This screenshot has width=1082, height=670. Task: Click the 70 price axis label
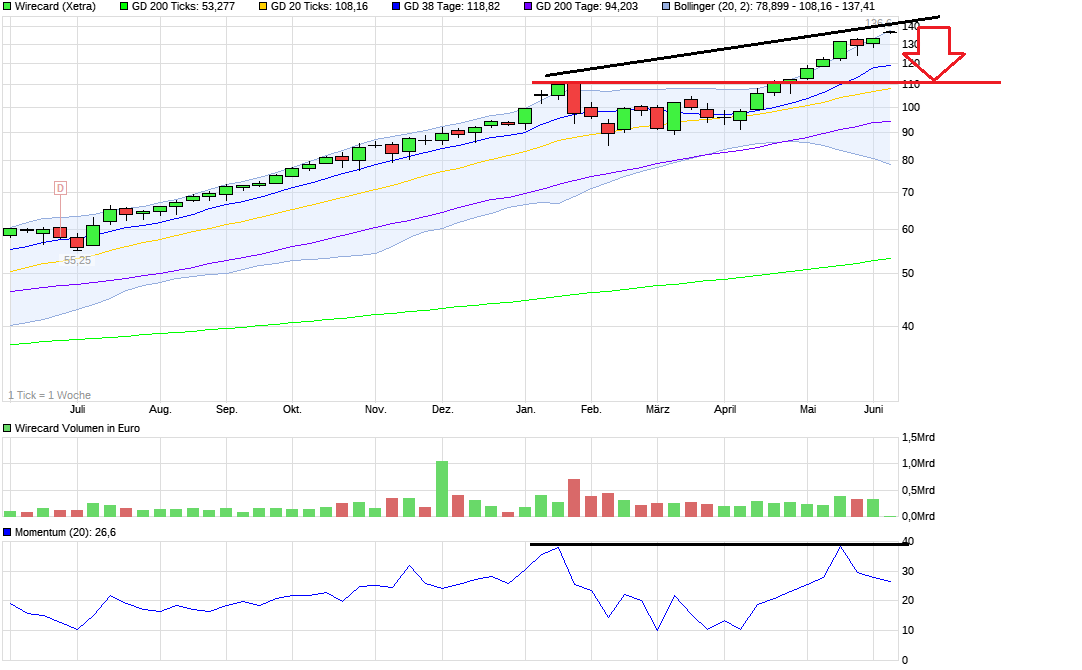[x=908, y=193]
